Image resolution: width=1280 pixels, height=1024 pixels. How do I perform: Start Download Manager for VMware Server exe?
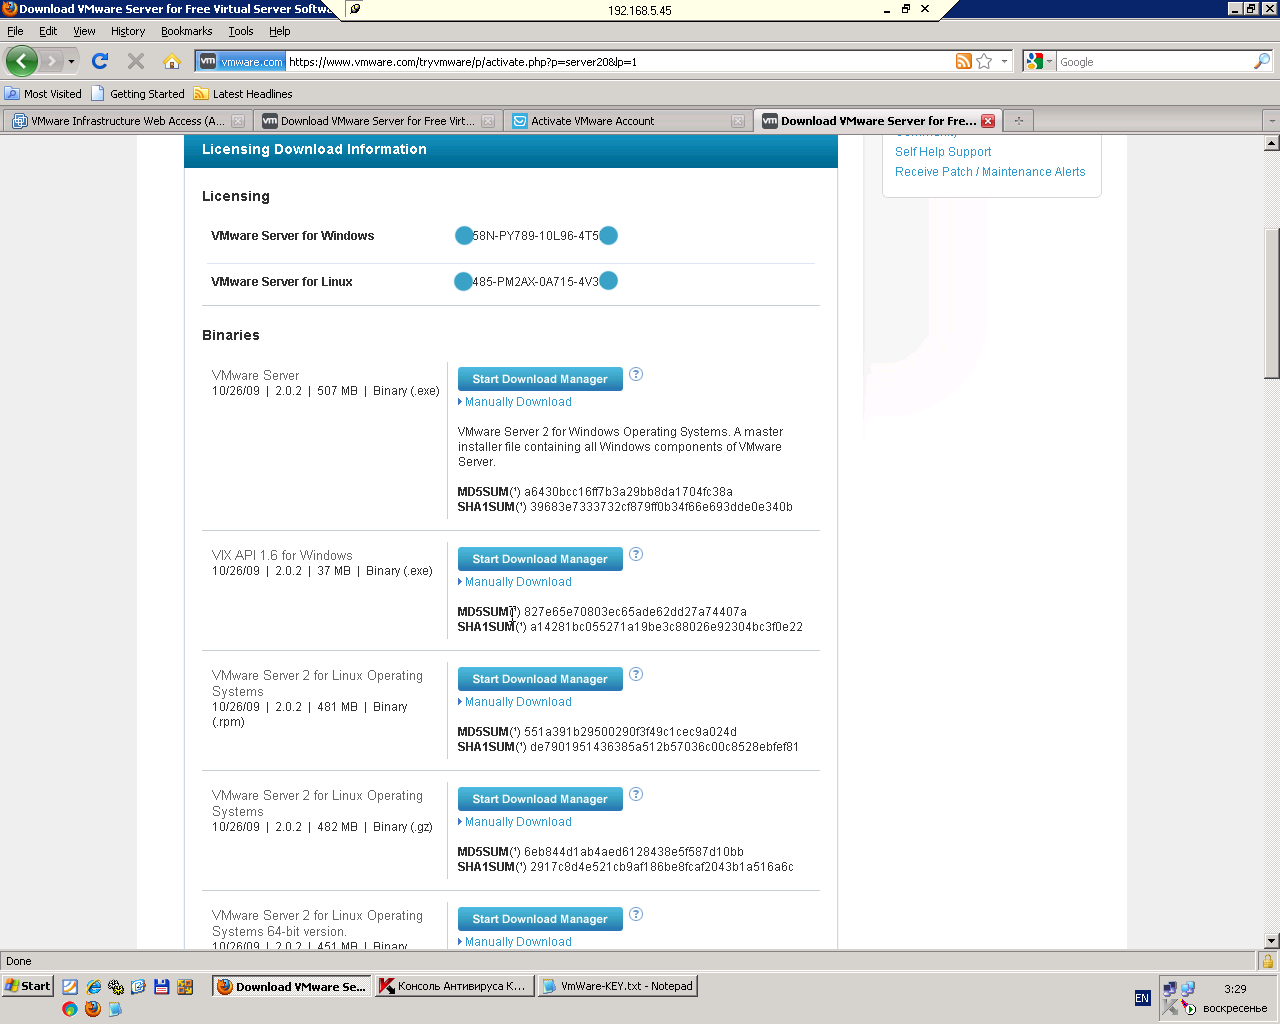pos(540,379)
